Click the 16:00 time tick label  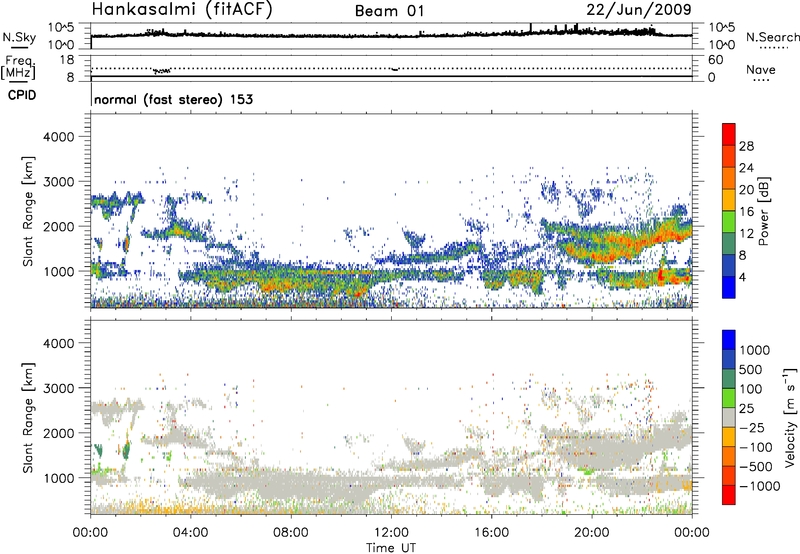point(491,533)
